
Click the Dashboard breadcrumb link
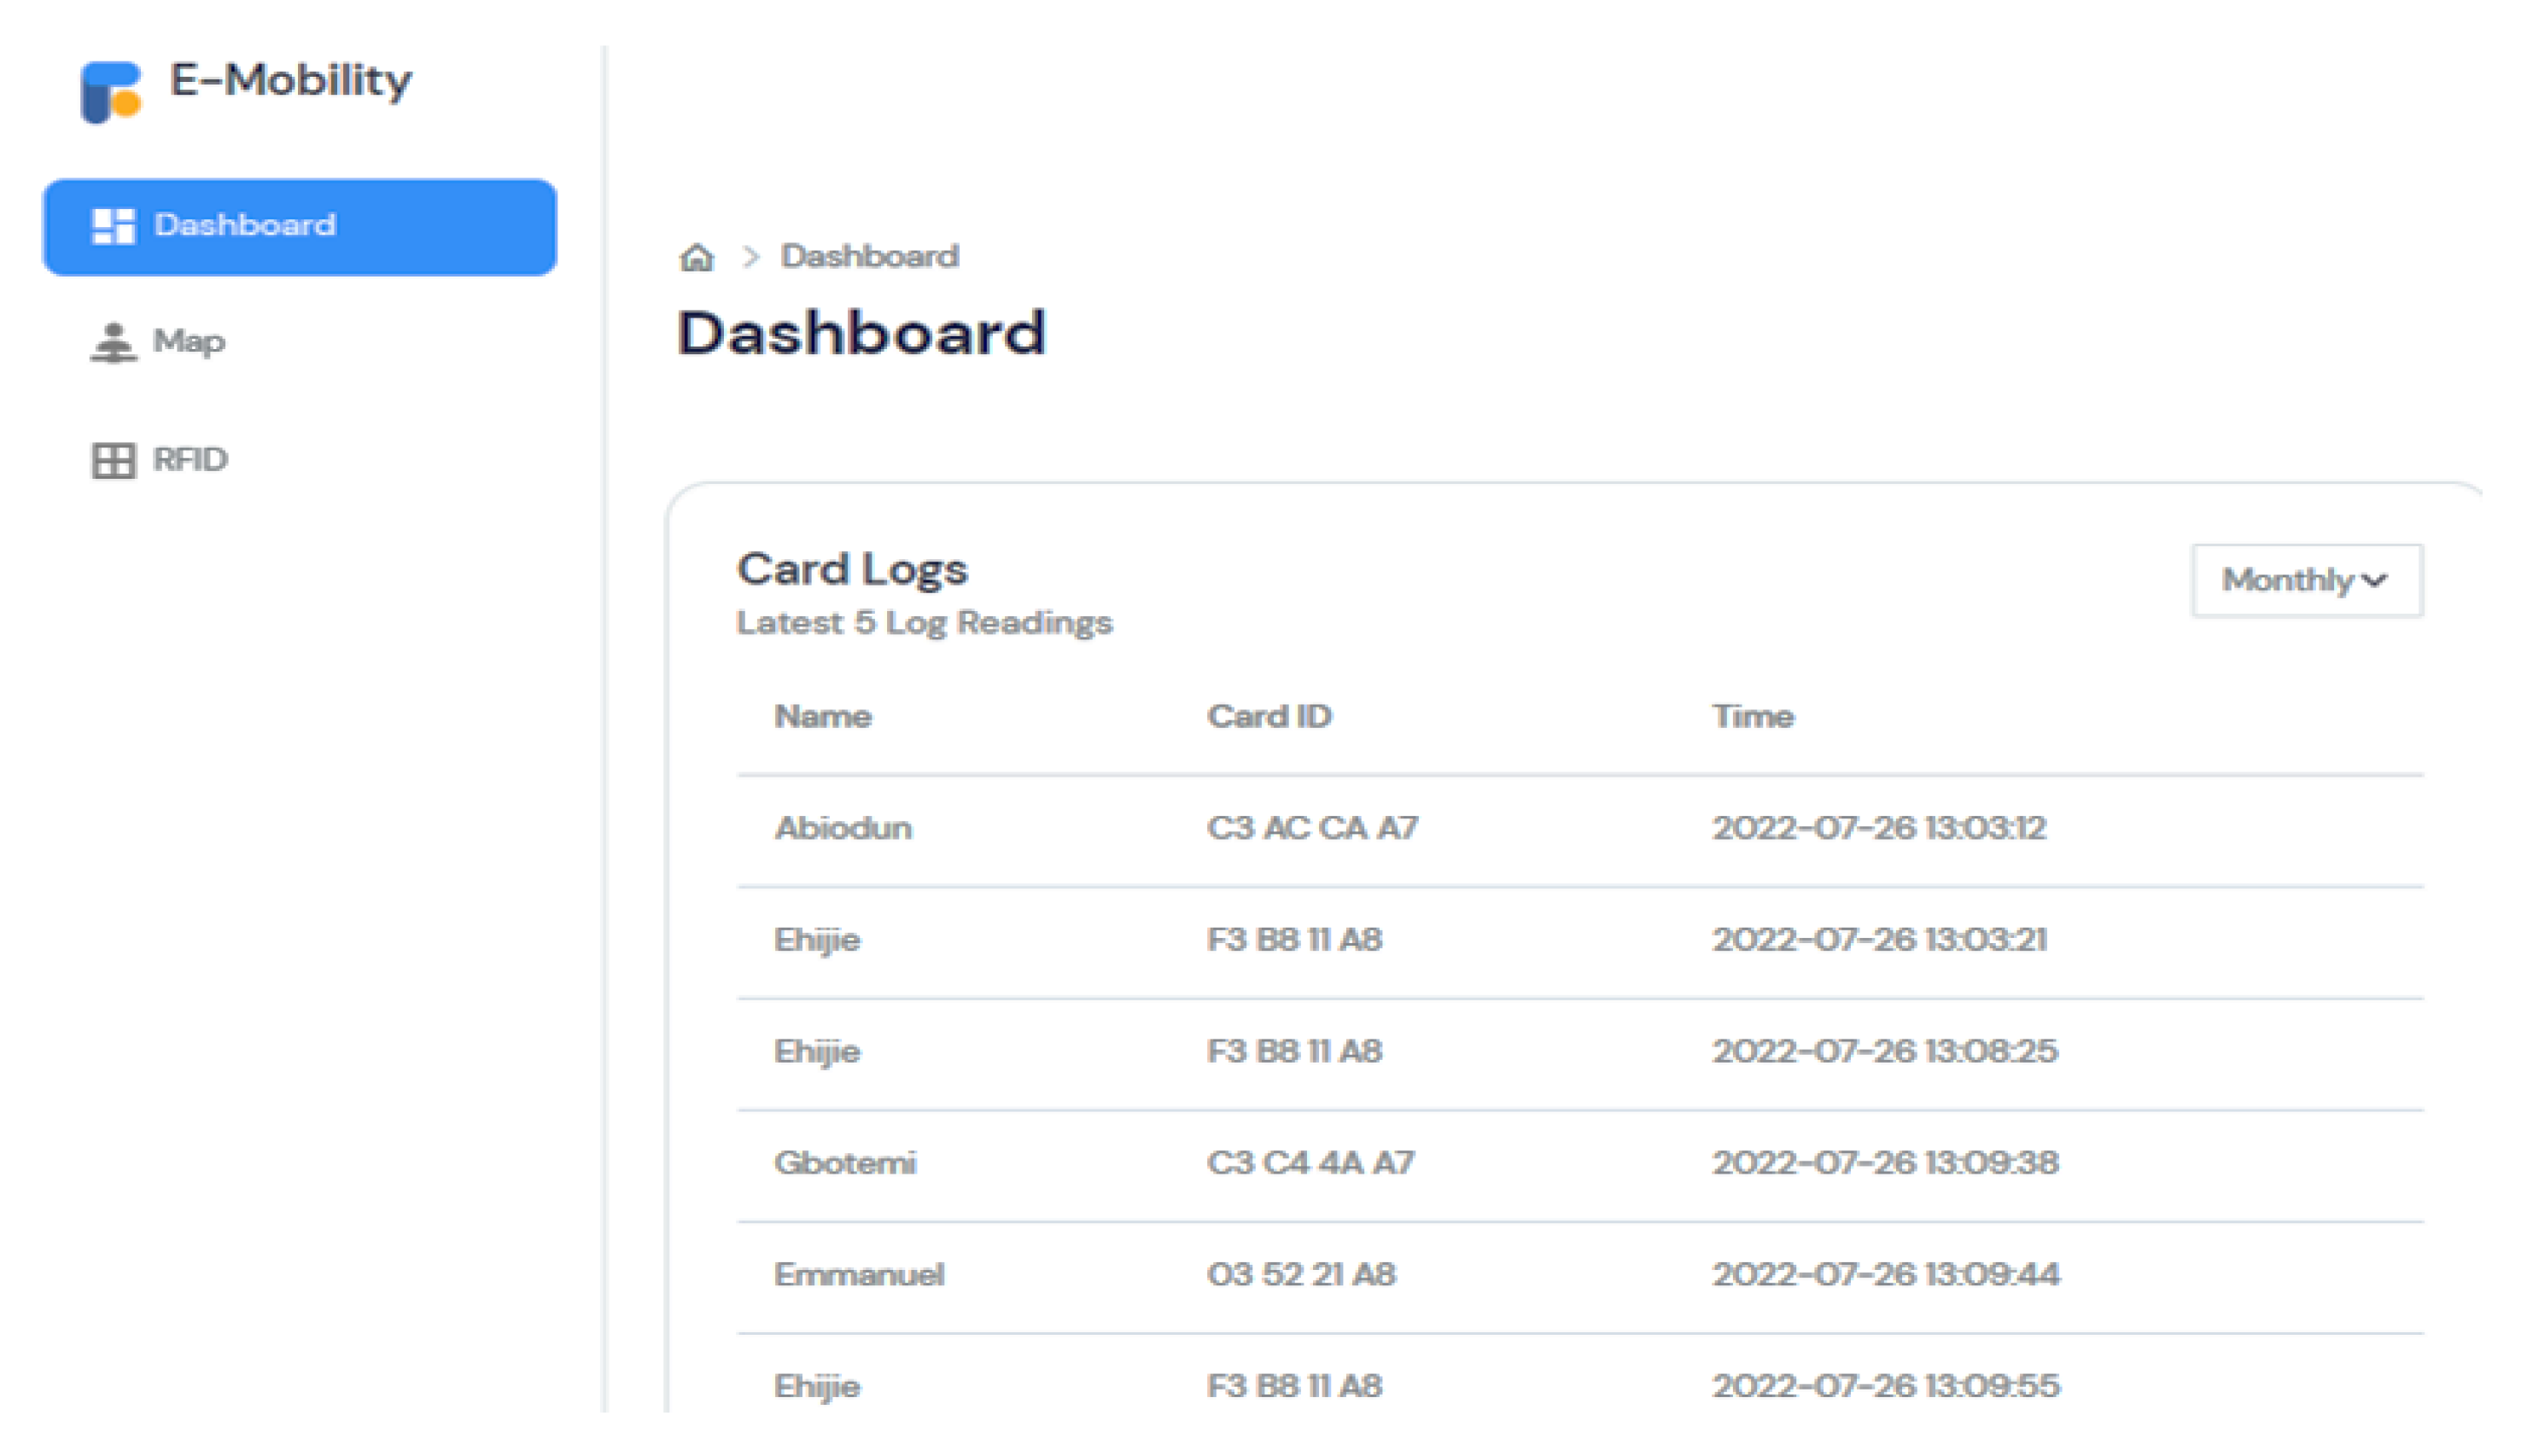[869, 257]
